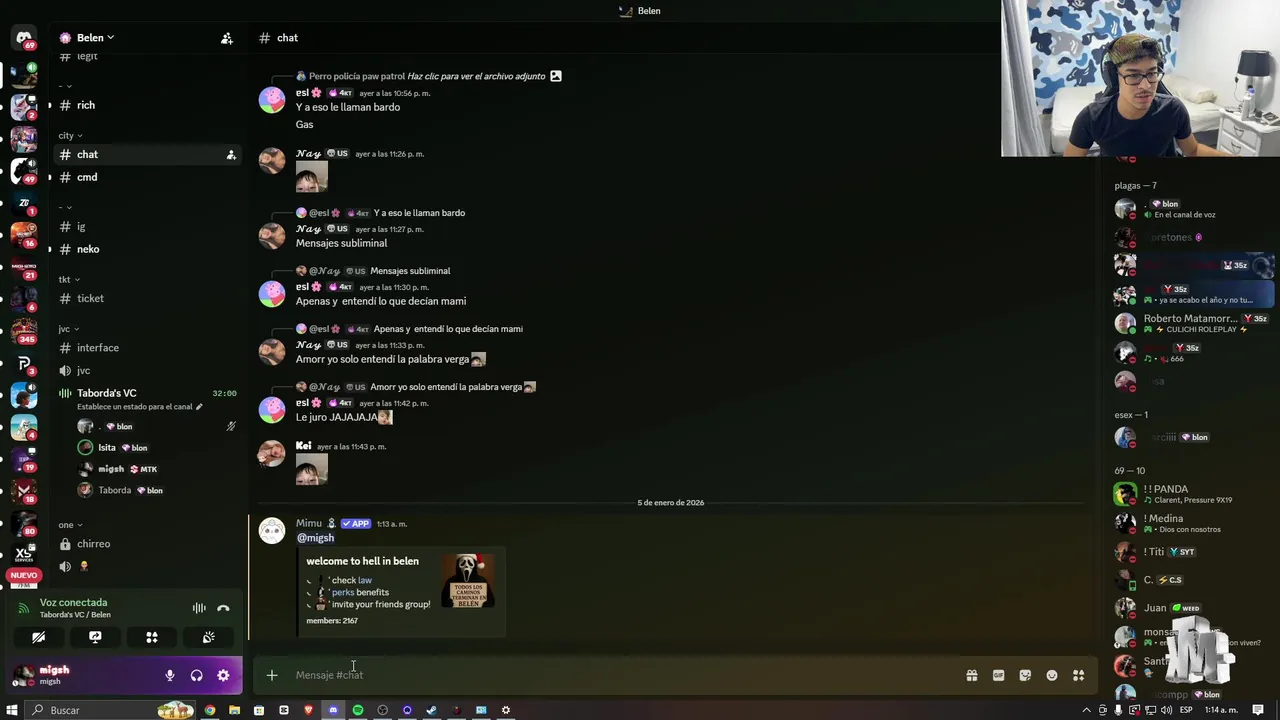This screenshot has height=720, width=1280.
Task: Open locked chirreo channel
Action: [148, 544]
